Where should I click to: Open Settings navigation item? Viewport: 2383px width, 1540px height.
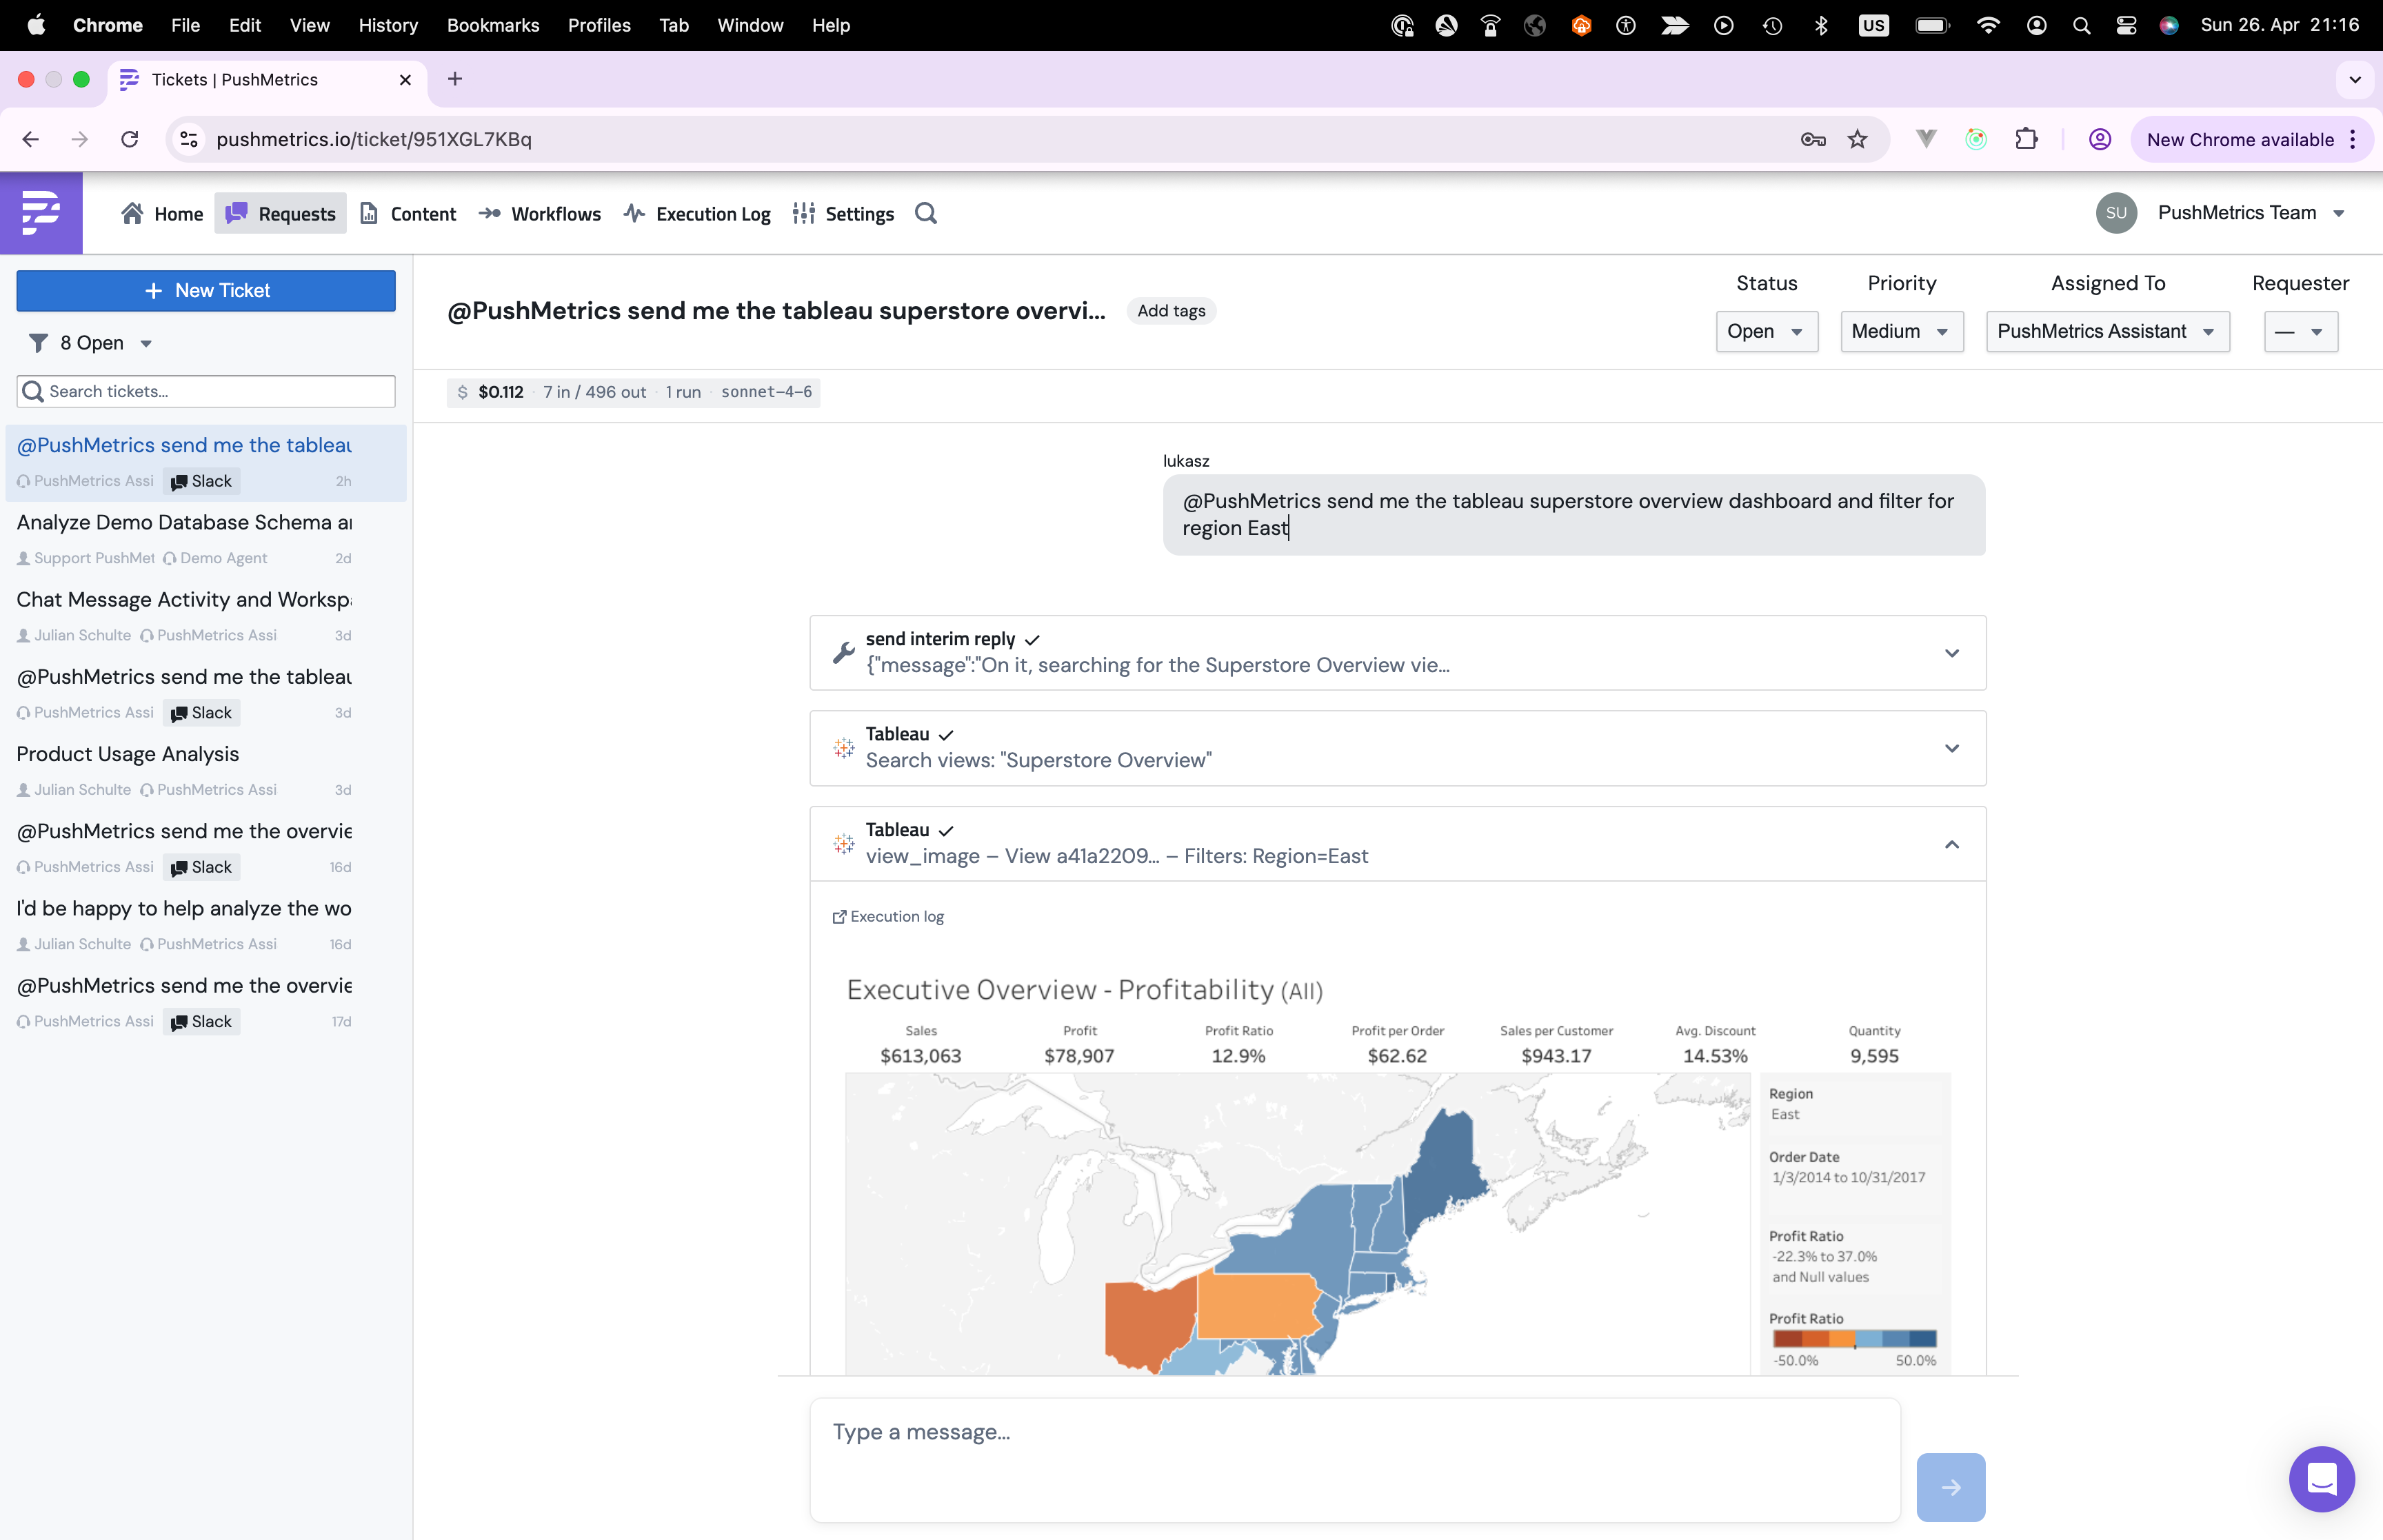pyautogui.click(x=843, y=213)
